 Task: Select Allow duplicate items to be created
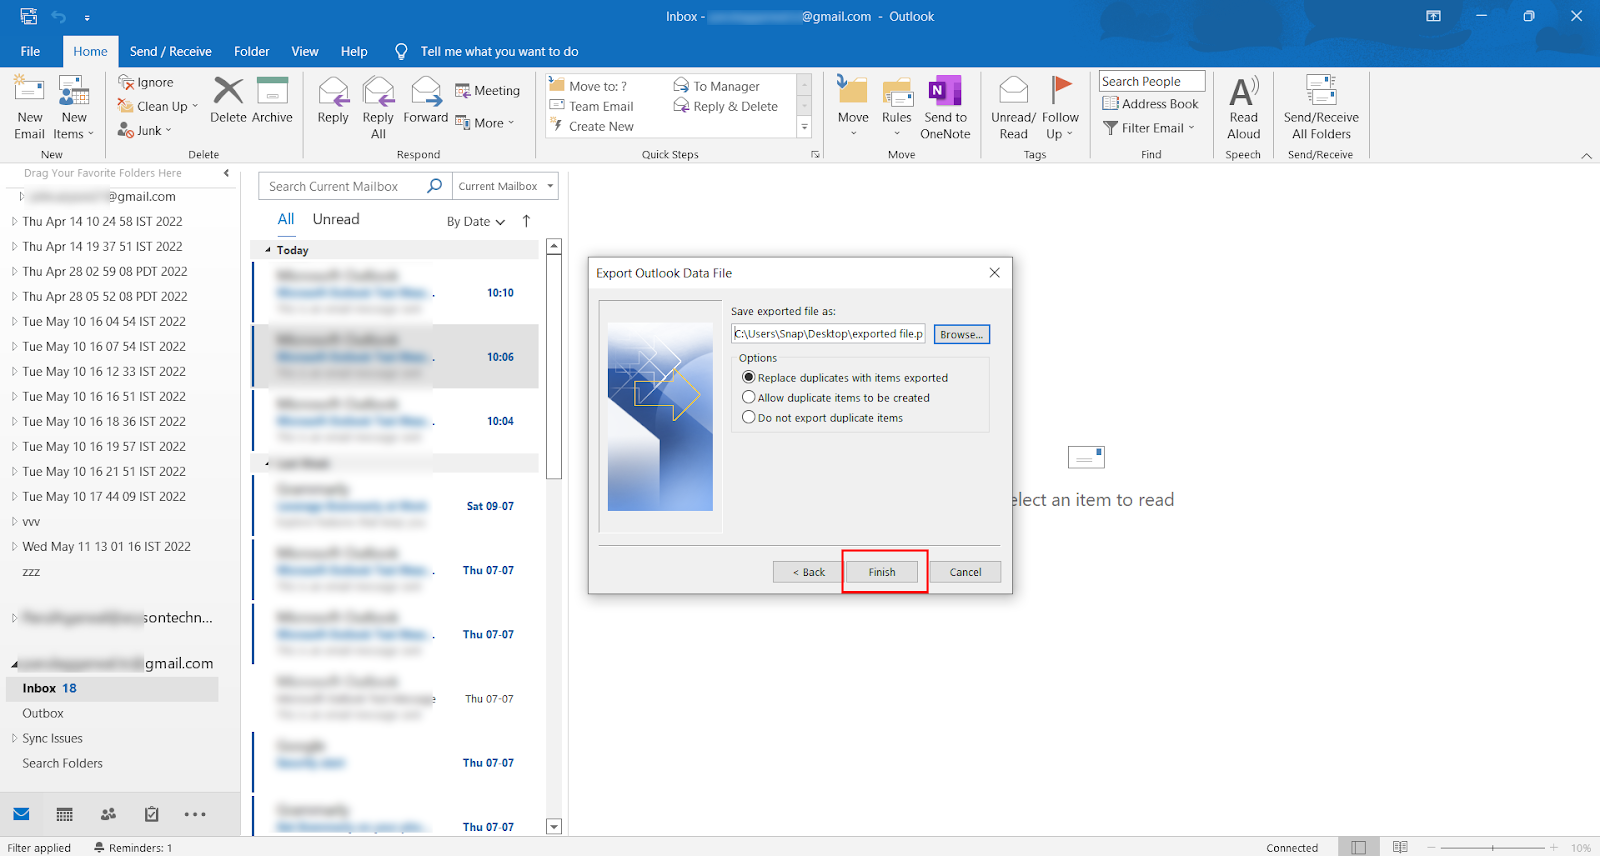click(749, 398)
